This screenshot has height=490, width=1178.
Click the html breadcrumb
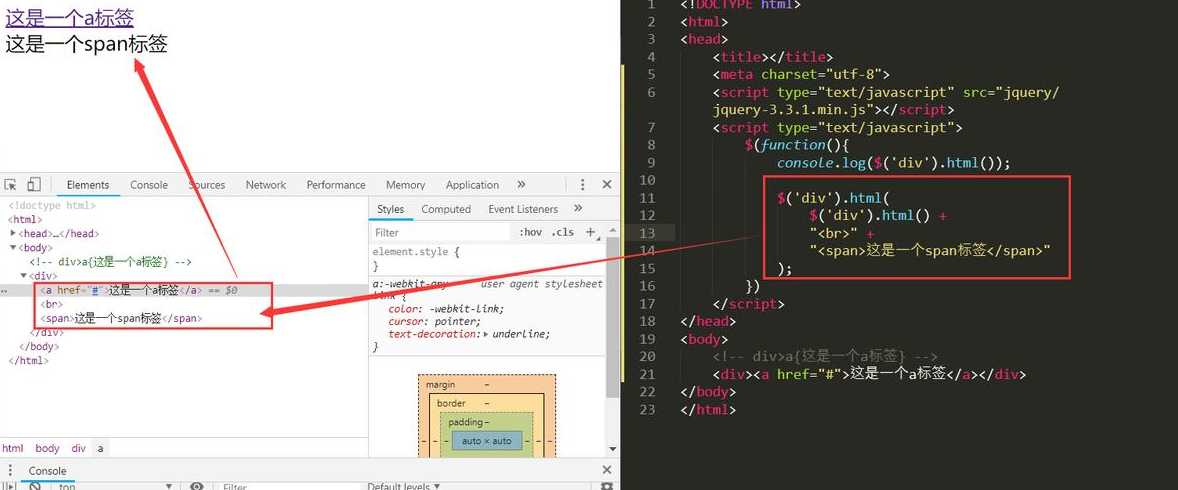[x=13, y=448]
